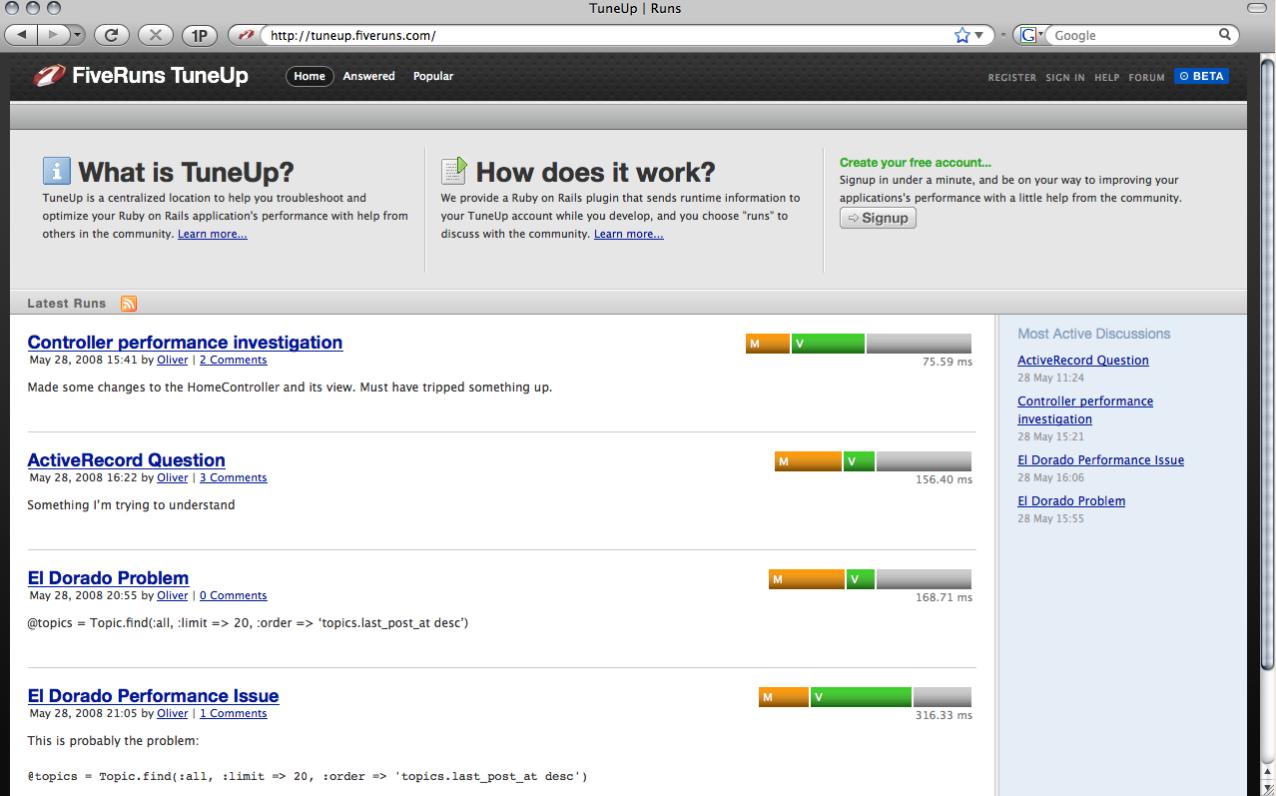Screen dimensions: 1276x796
Task: Switch to the Popular tab
Action: coord(433,76)
